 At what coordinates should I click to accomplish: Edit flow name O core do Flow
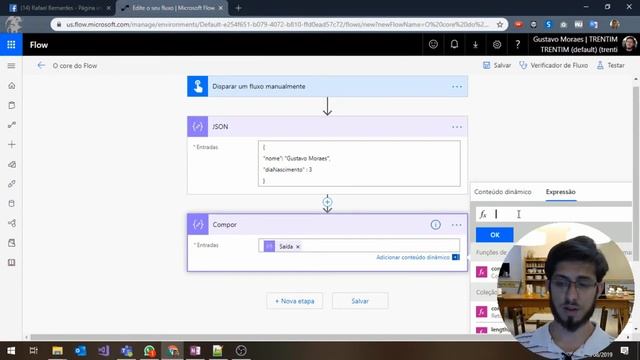coord(75,66)
